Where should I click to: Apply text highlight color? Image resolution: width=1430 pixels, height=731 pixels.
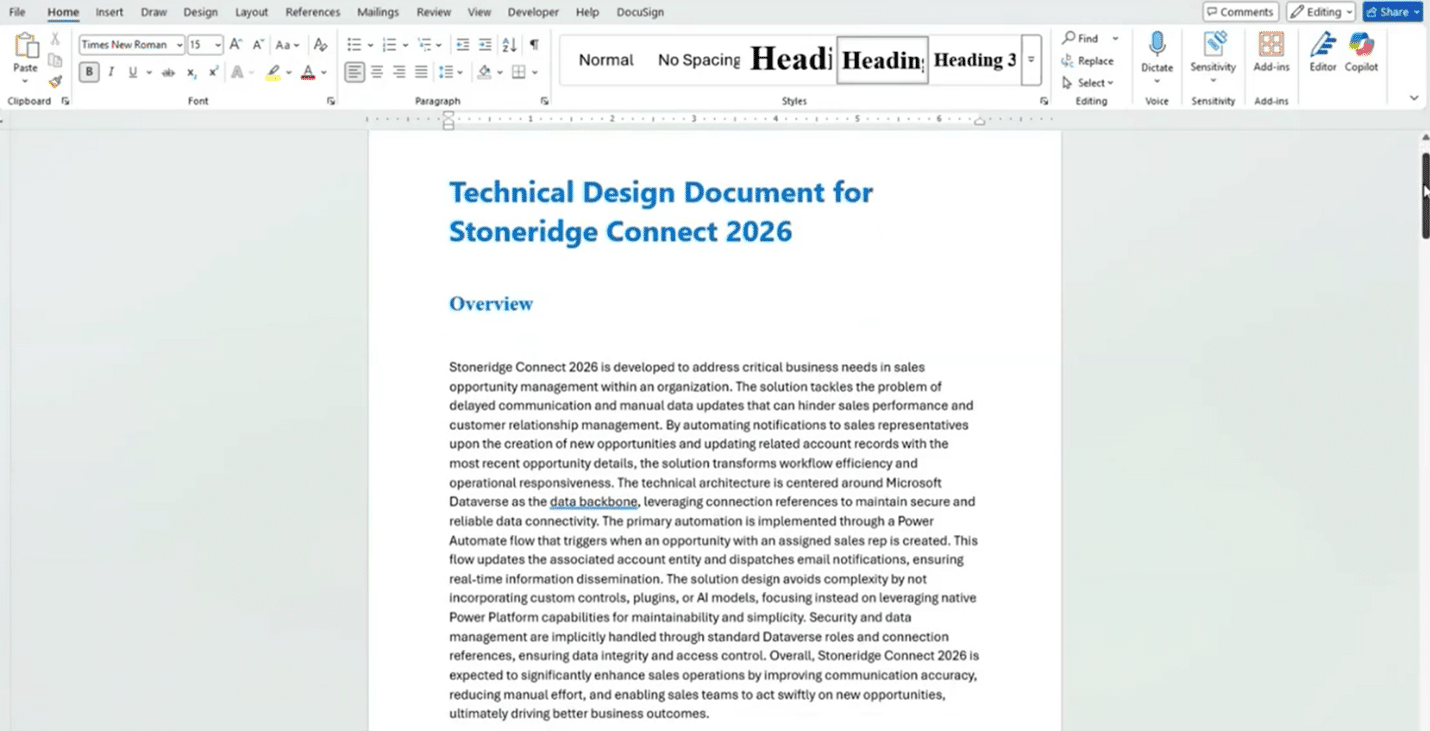(x=272, y=72)
